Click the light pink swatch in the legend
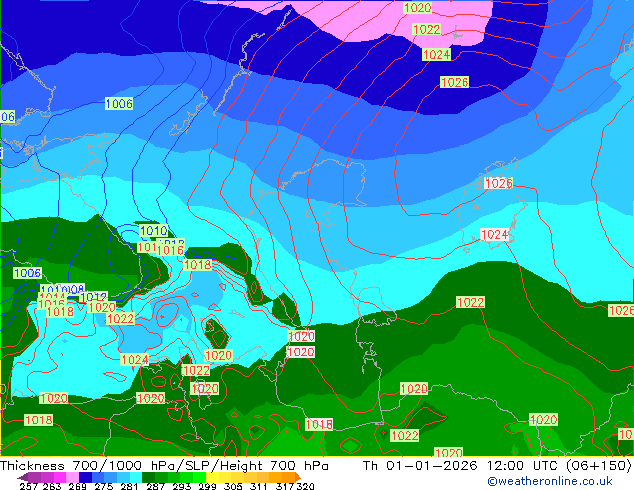Viewport: 634px width, 490px height. click(72, 477)
